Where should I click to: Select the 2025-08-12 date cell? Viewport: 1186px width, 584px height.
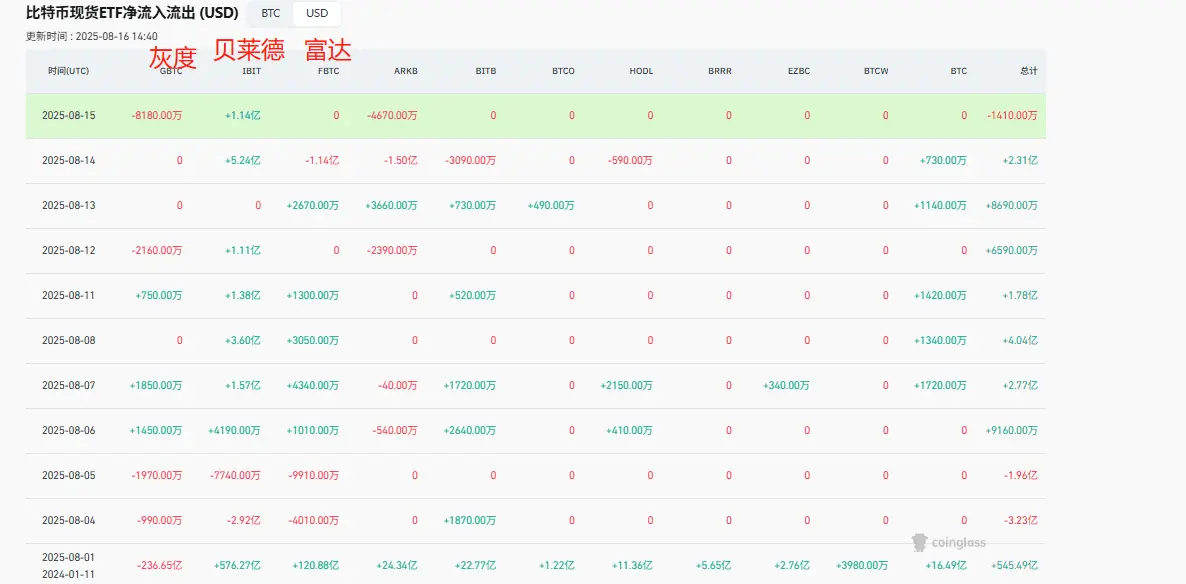tap(67, 250)
